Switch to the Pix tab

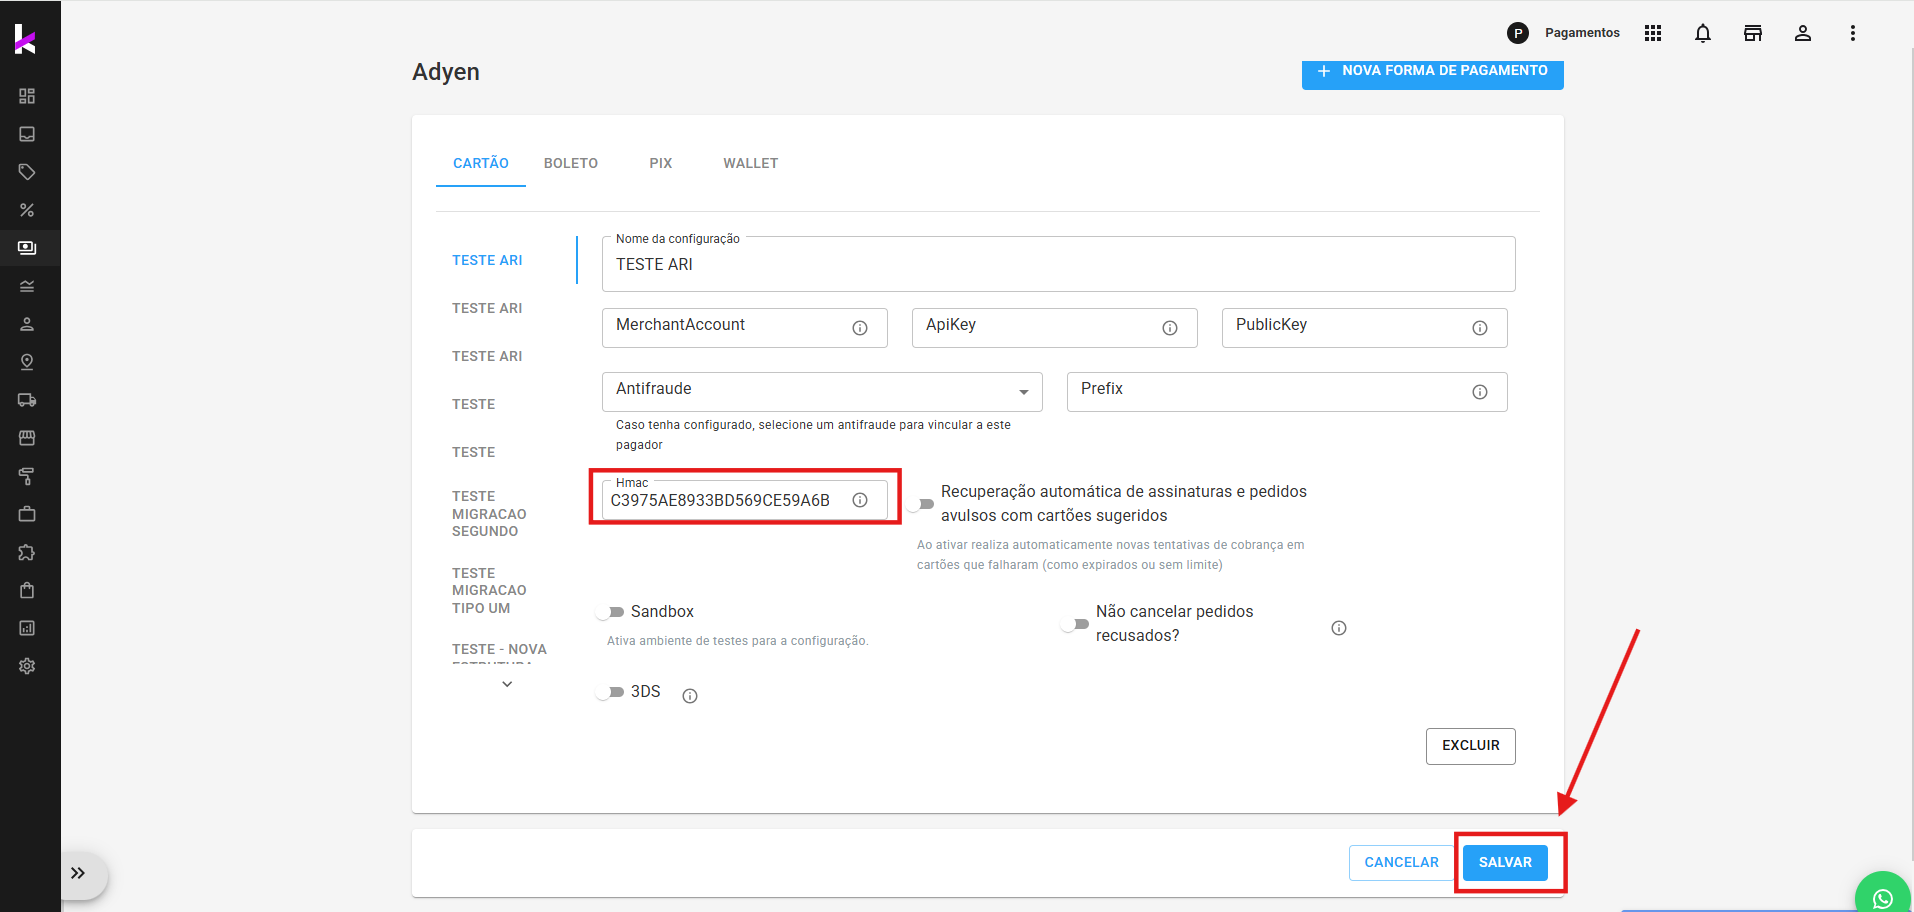(661, 163)
